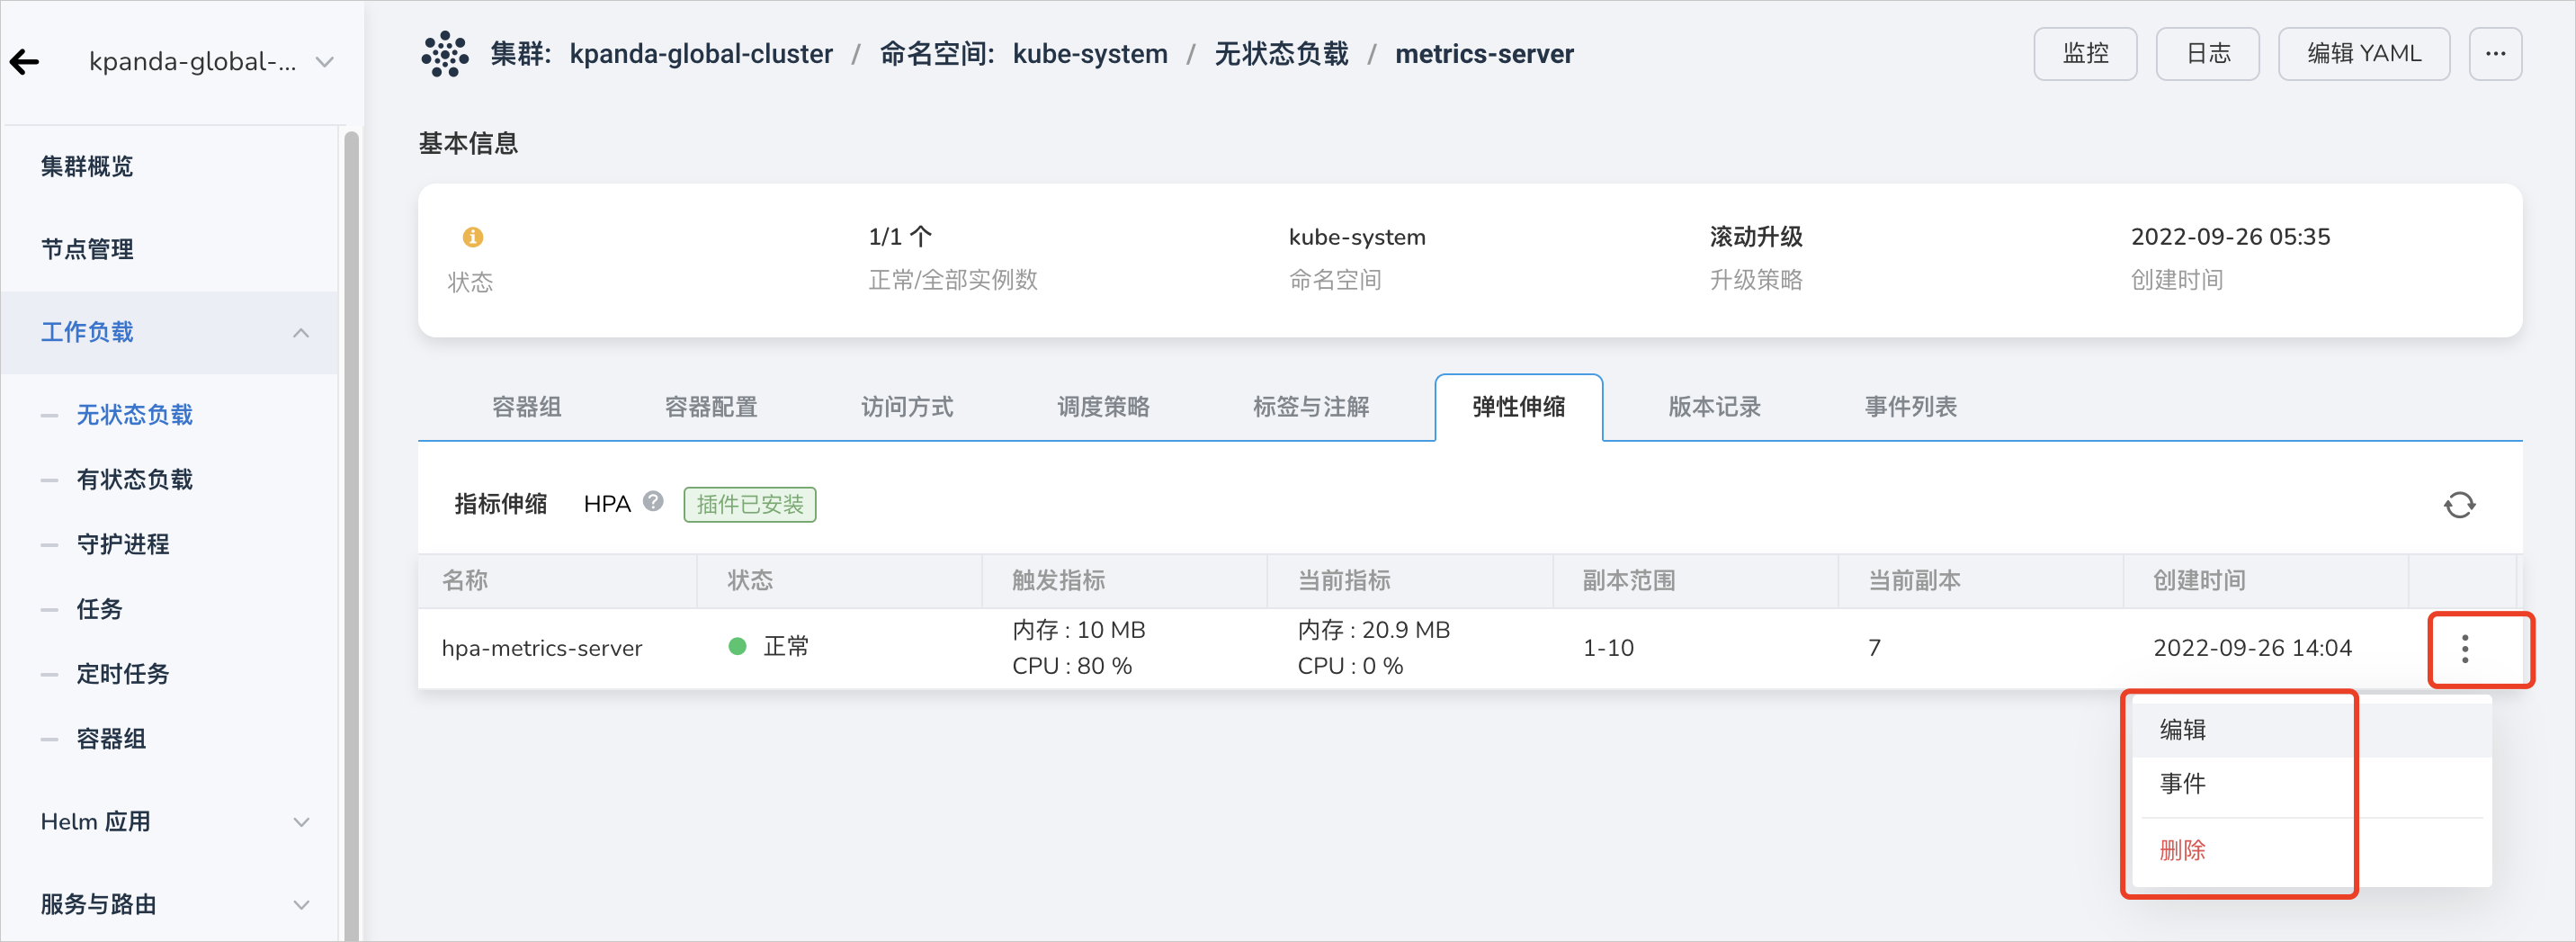Refresh the HPA list with refresh icon
Image resolution: width=2576 pixels, height=942 pixels.
(2459, 505)
